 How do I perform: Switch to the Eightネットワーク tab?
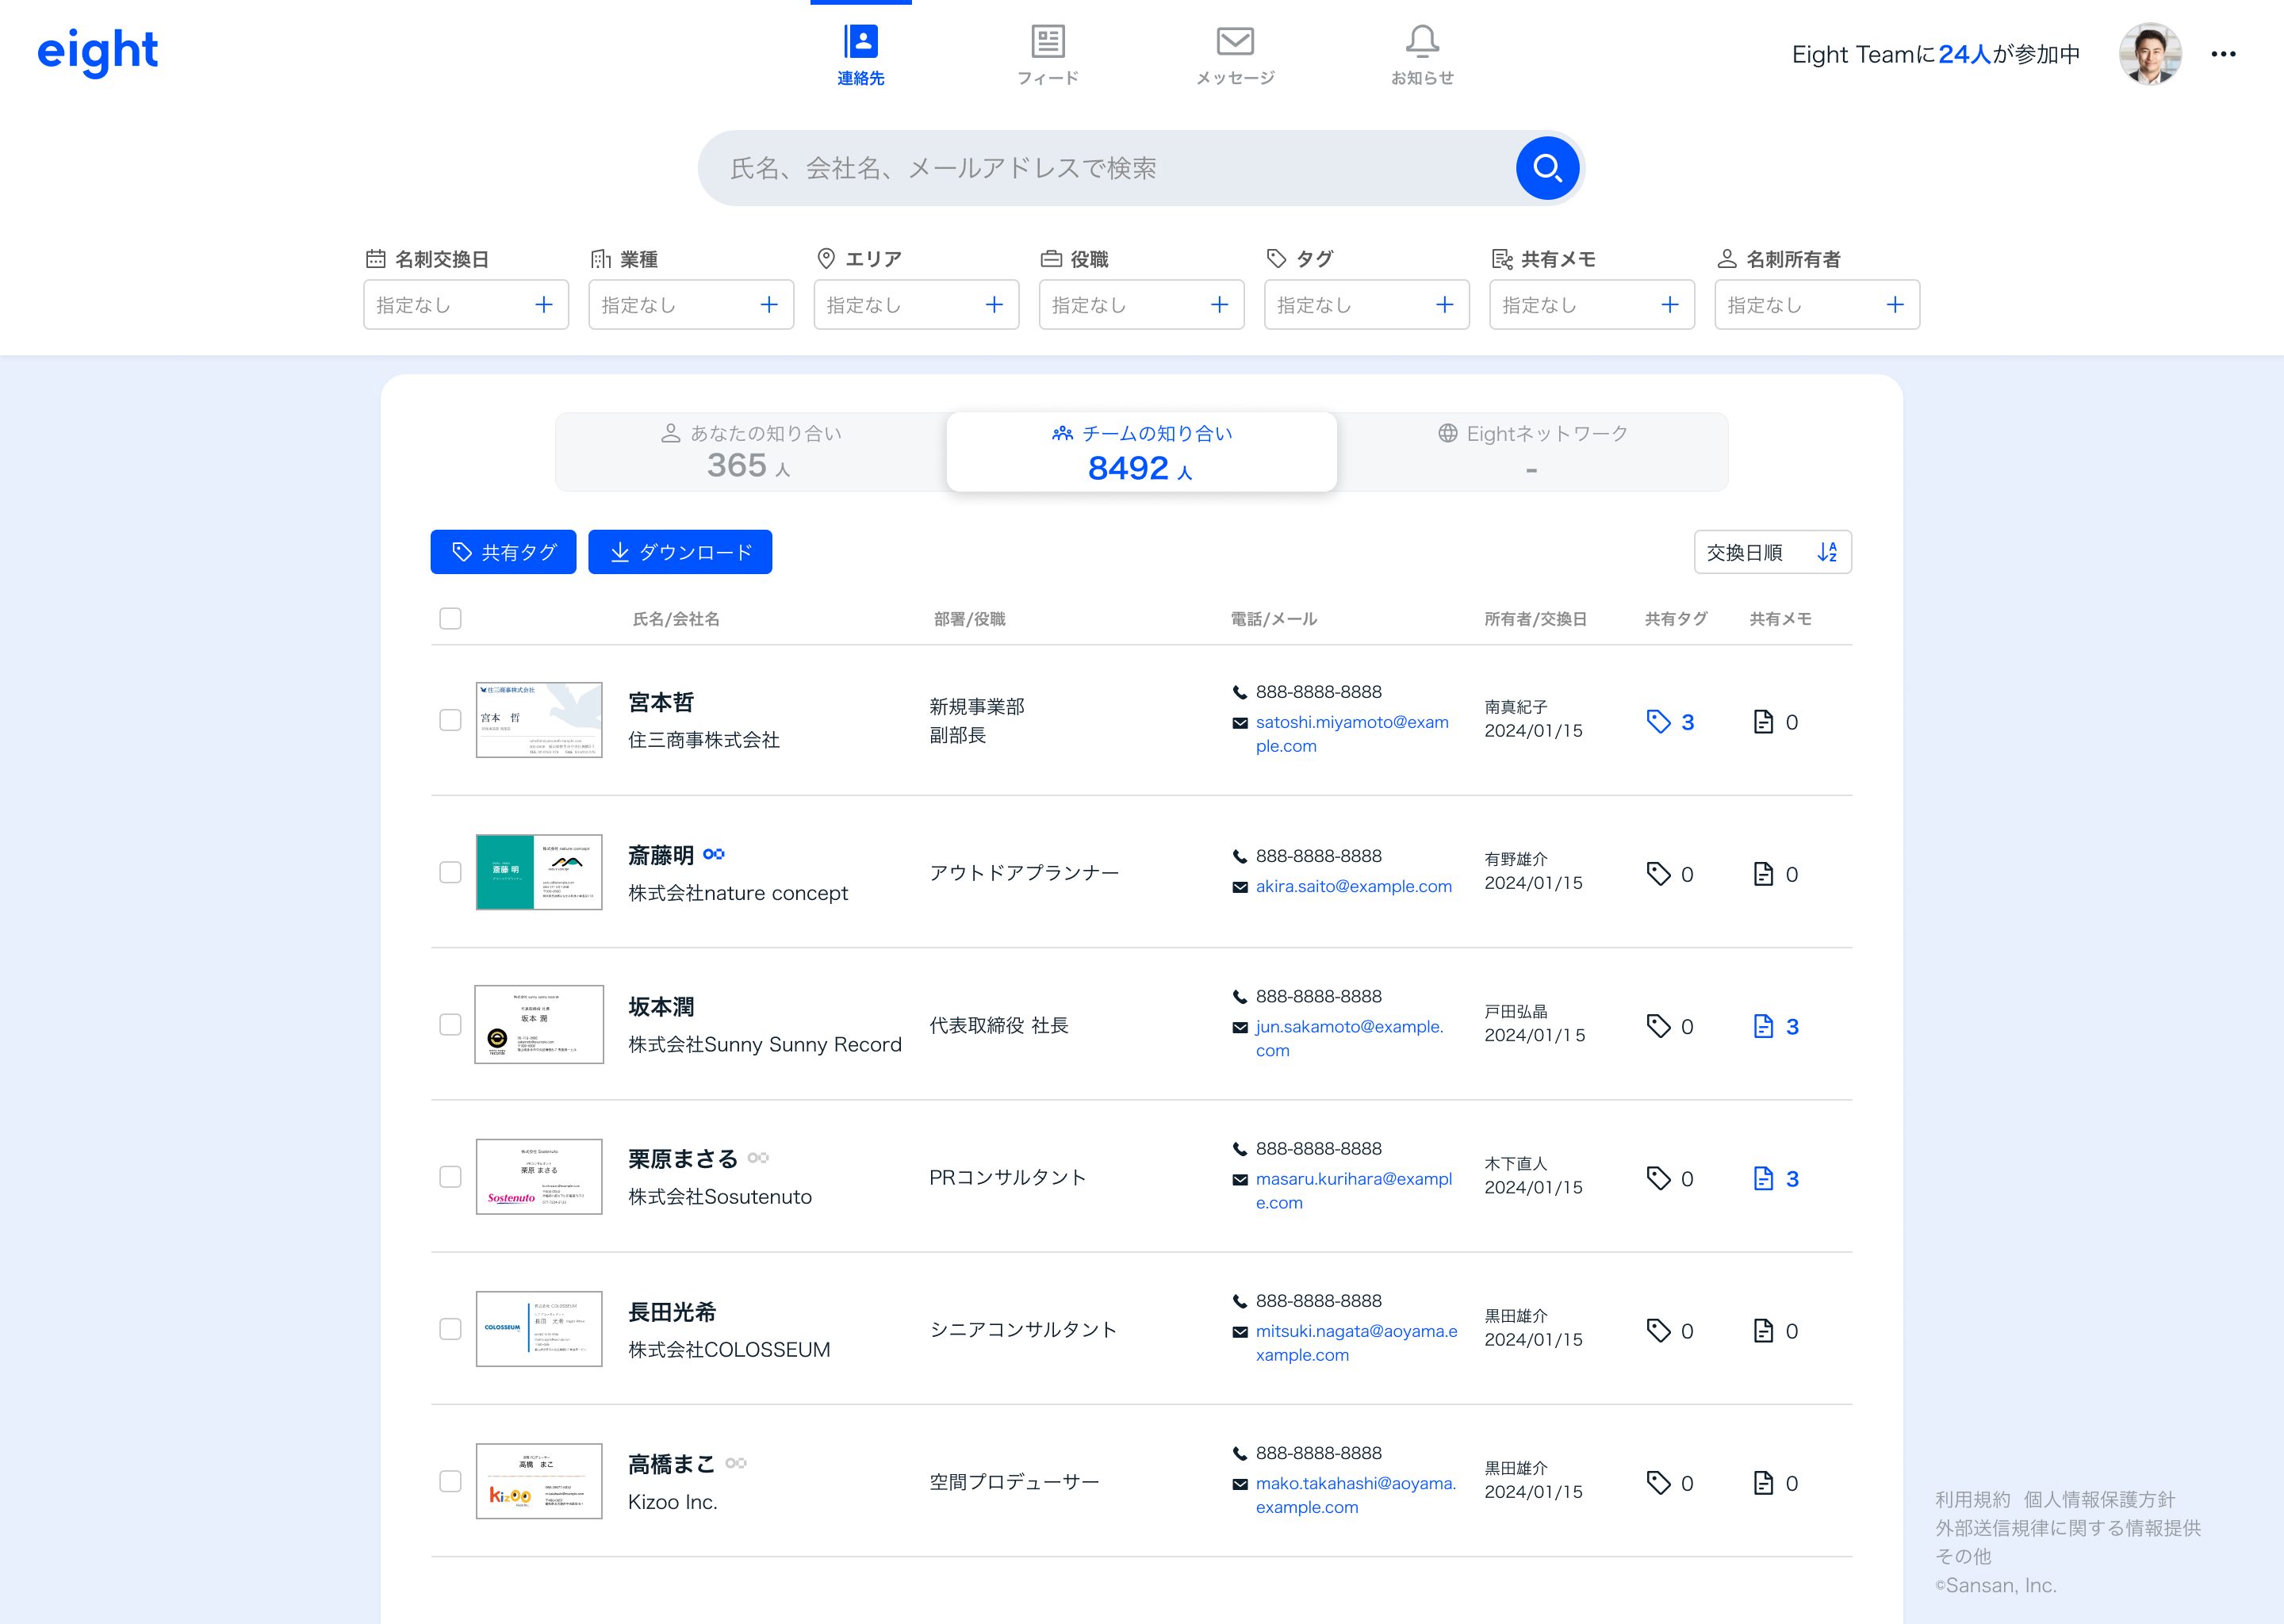pyautogui.click(x=1531, y=452)
